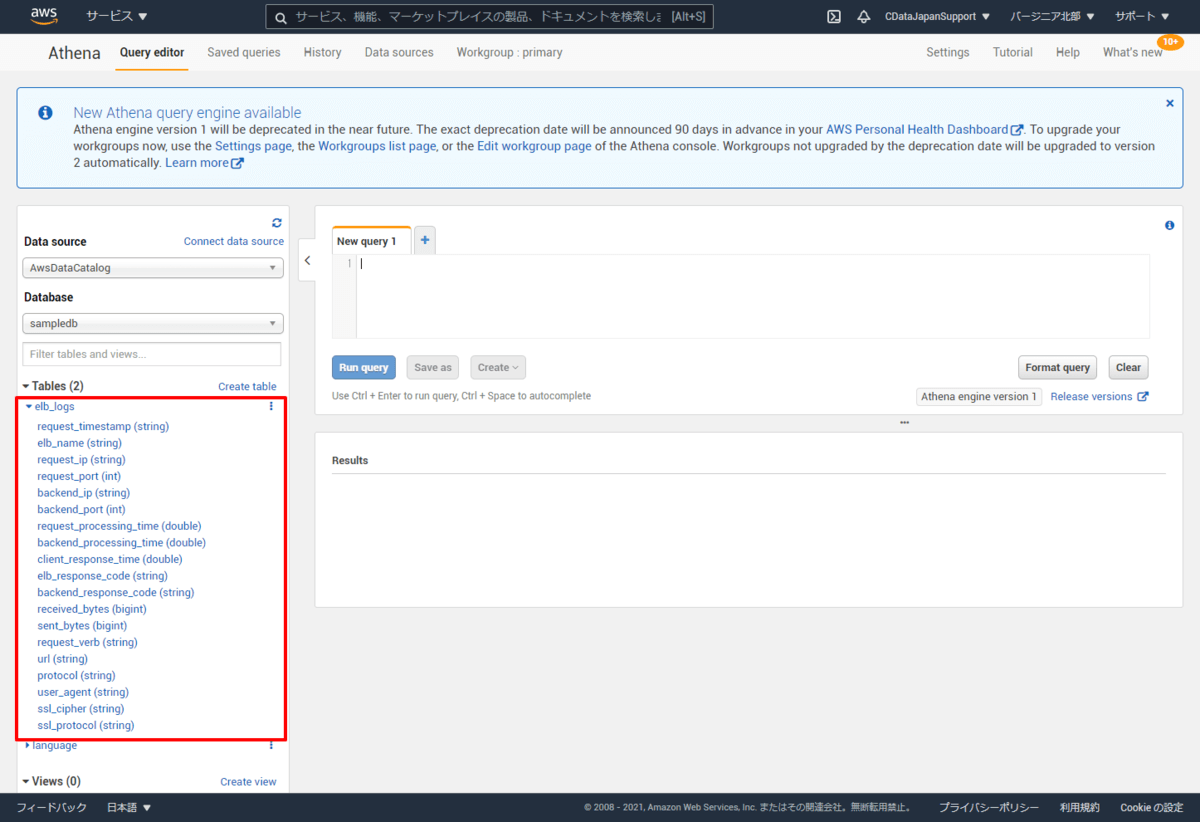
Task: Open the elb_logs table options menu
Action: tap(271, 406)
